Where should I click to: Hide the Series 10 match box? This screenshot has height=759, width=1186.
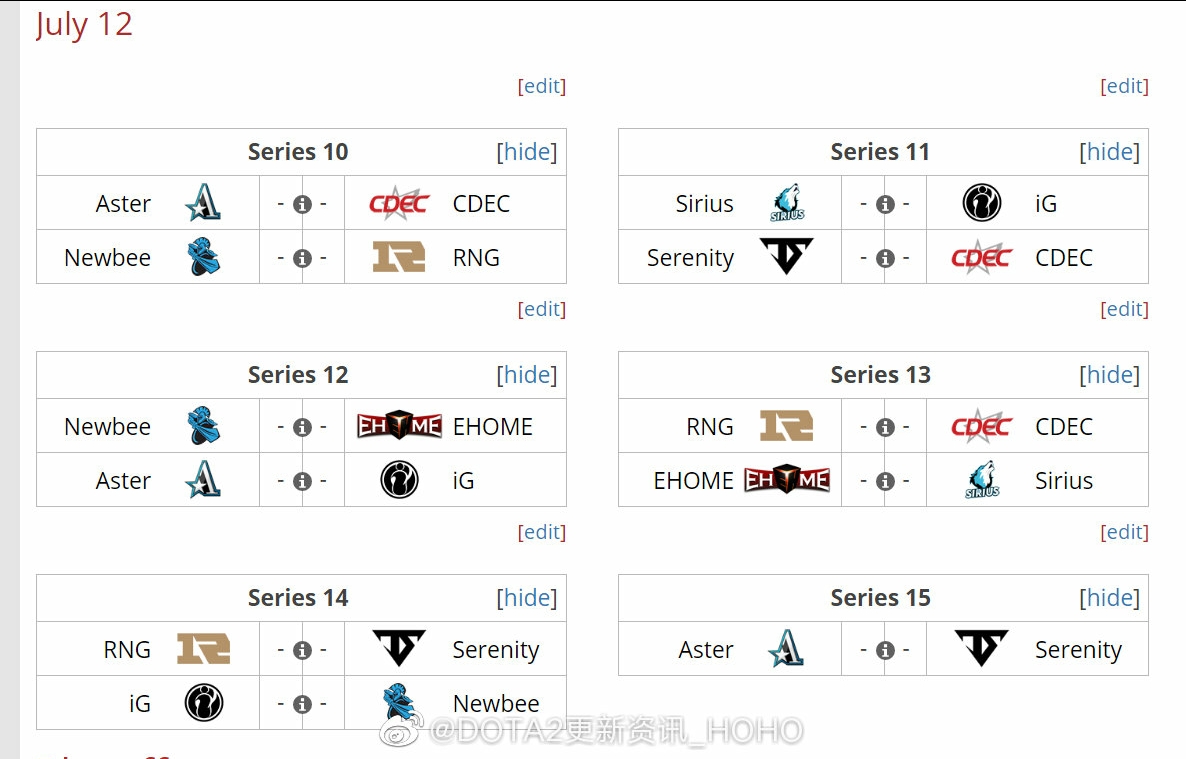(x=526, y=151)
